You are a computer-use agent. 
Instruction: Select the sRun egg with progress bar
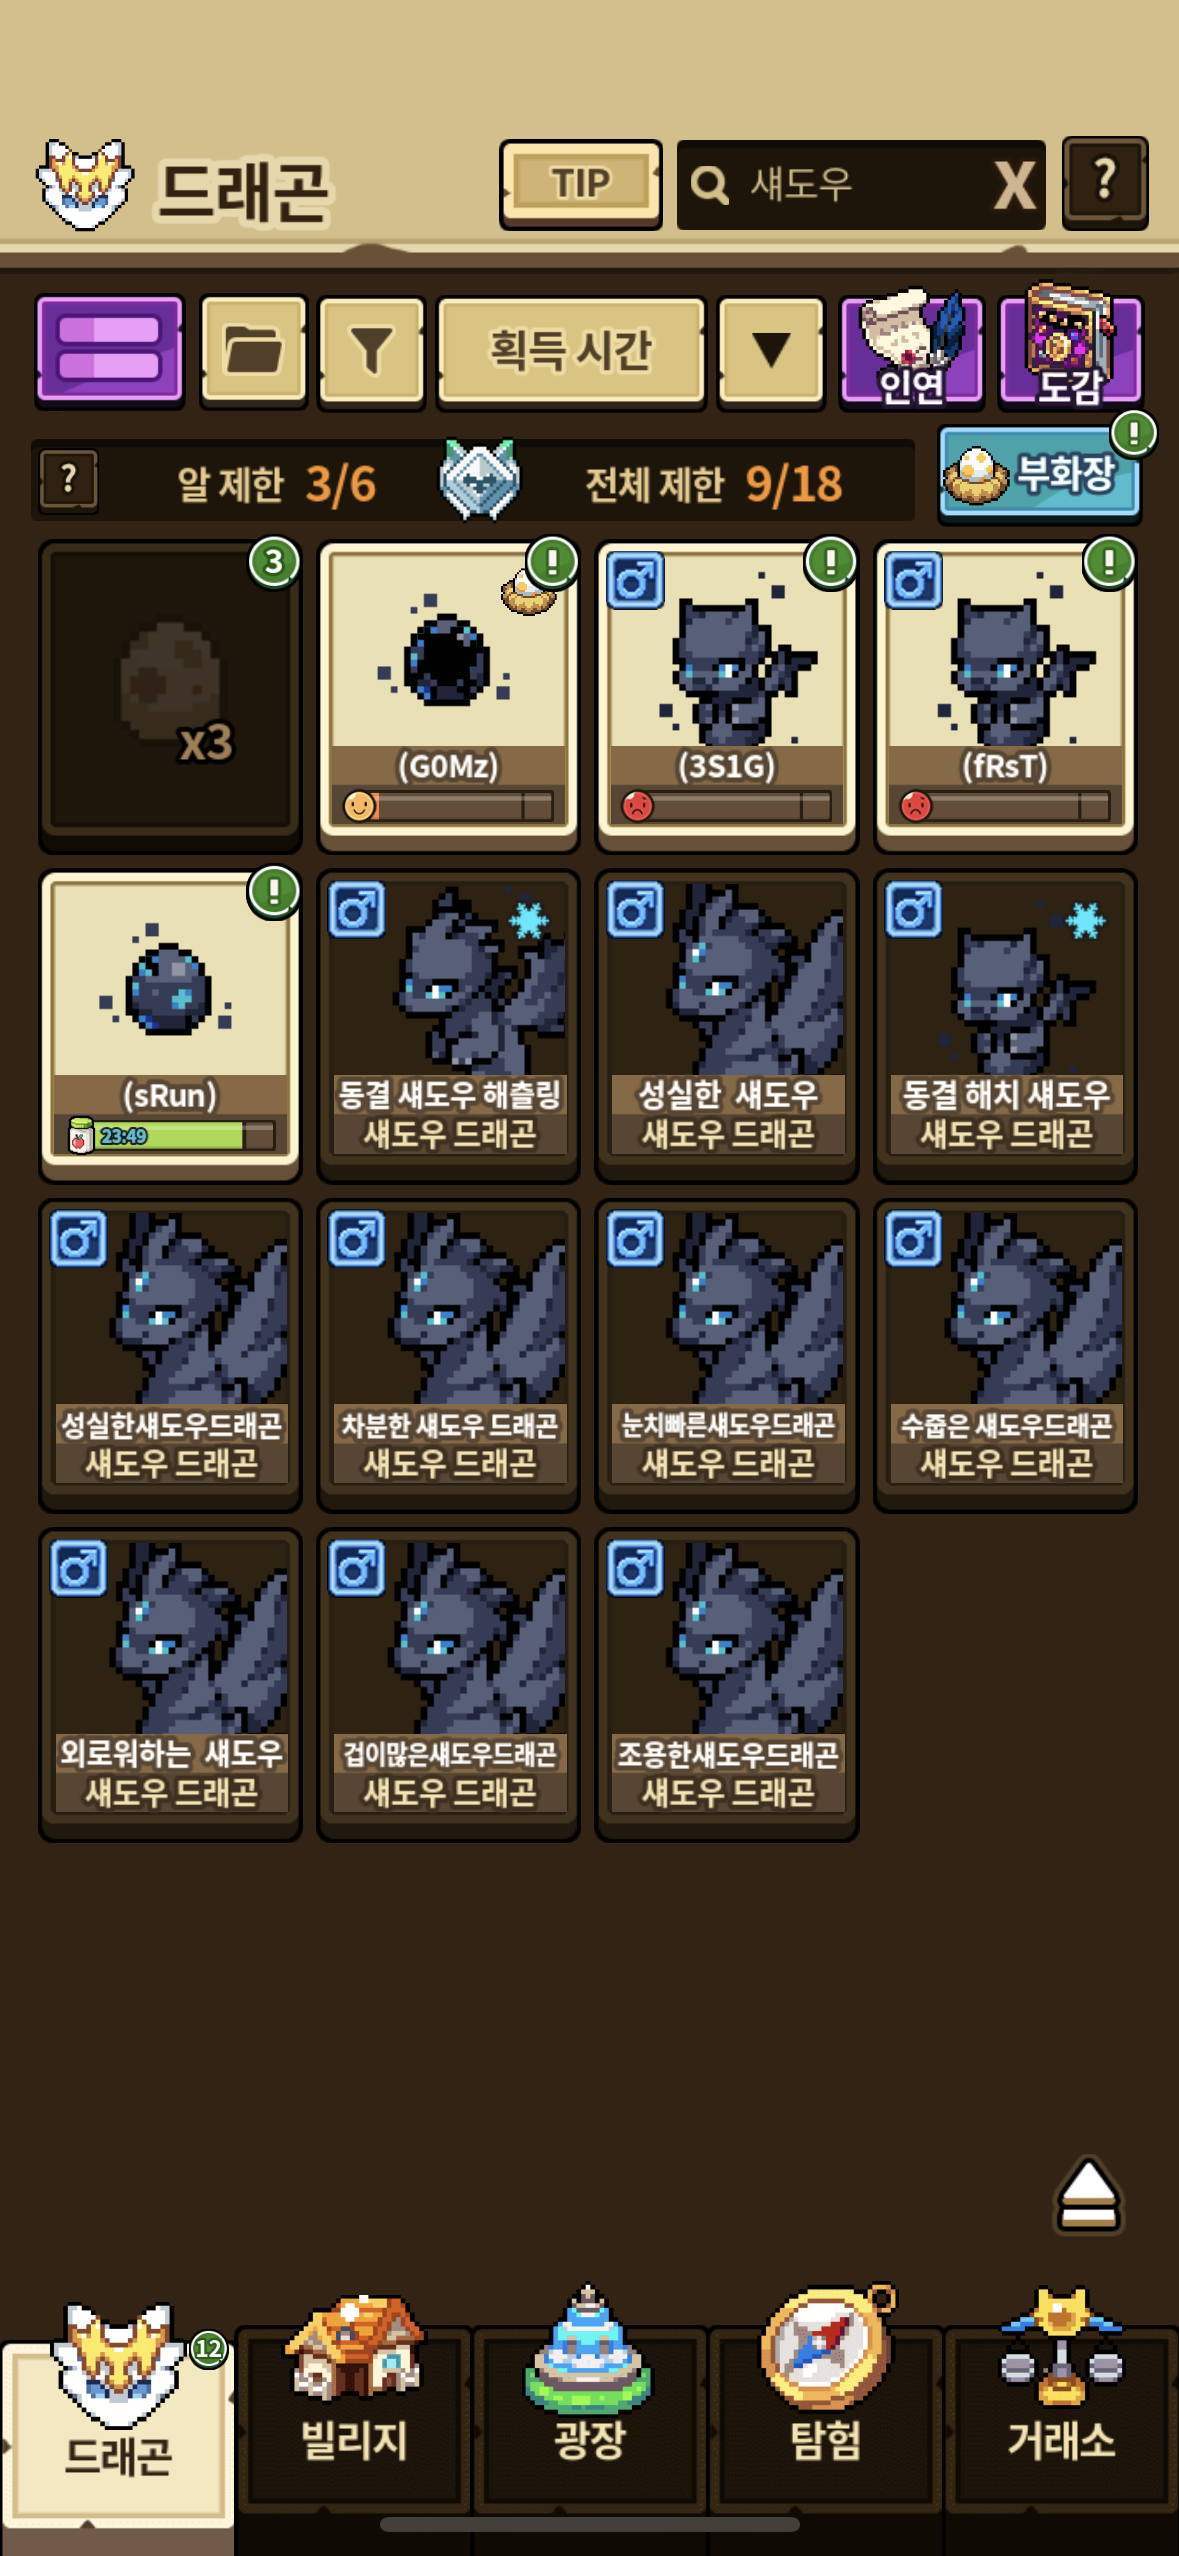pyautogui.click(x=170, y=1025)
